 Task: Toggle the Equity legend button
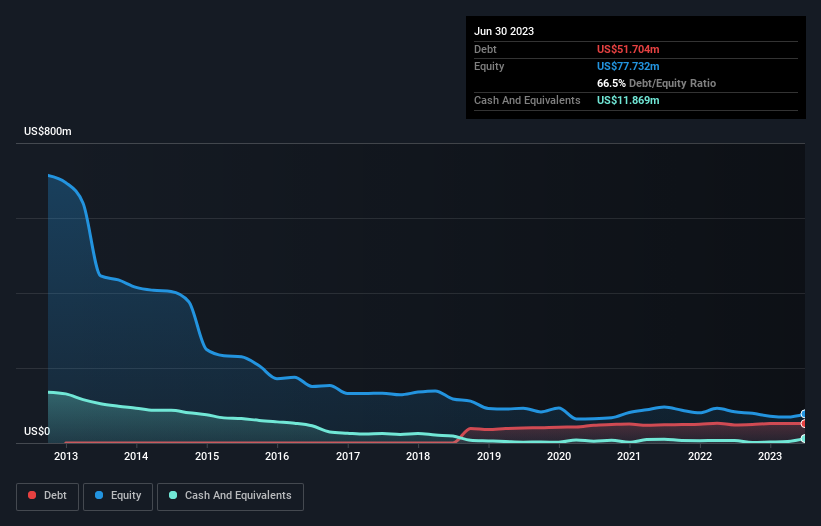[118, 496]
